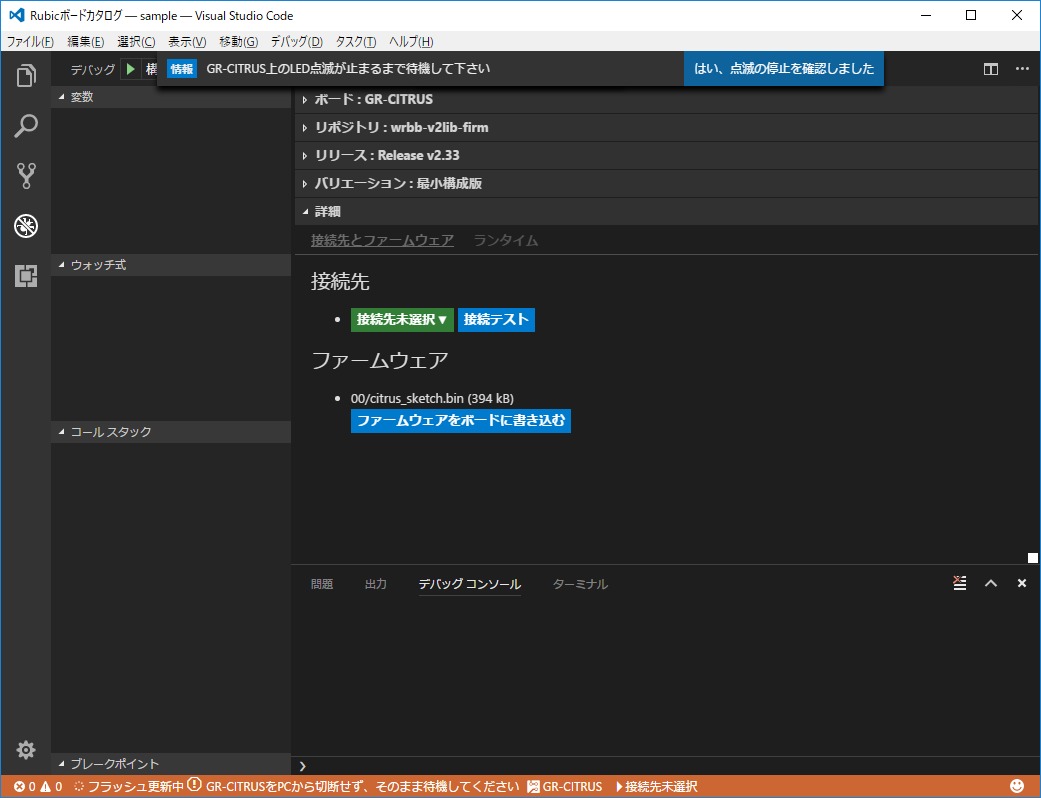Click the フラッシュ更新中 status bar message
The width and height of the screenshot is (1041, 798).
coord(129,787)
